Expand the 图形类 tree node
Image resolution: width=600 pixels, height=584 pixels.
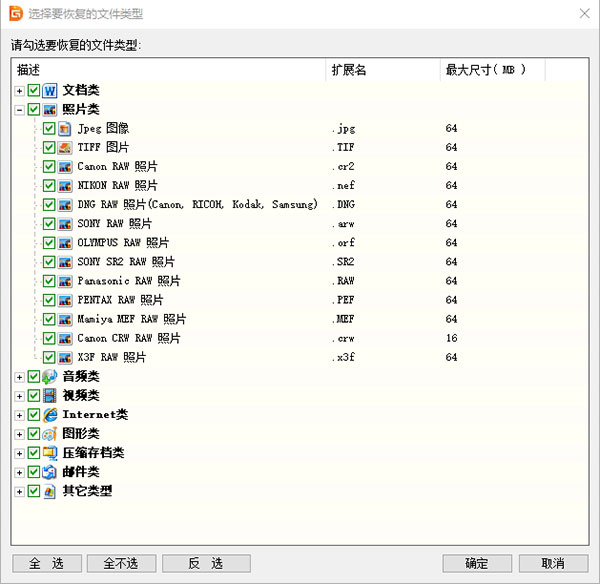click(19, 435)
